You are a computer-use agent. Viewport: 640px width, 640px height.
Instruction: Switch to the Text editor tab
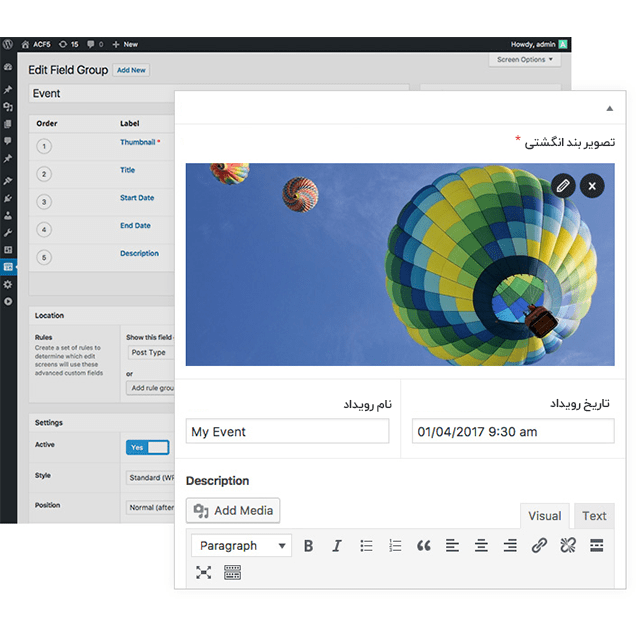click(x=594, y=516)
